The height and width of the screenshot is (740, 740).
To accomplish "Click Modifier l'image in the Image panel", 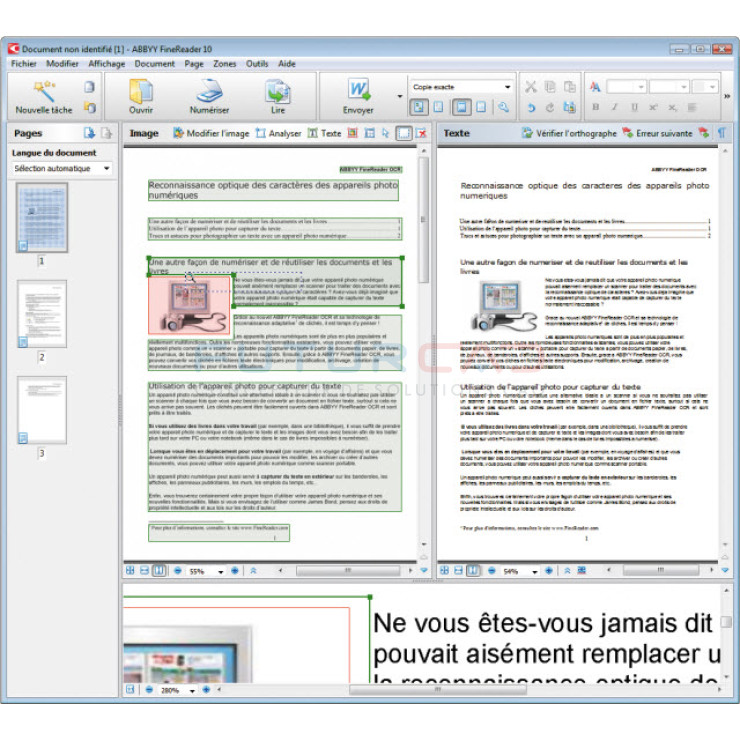I will click(x=211, y=133).
